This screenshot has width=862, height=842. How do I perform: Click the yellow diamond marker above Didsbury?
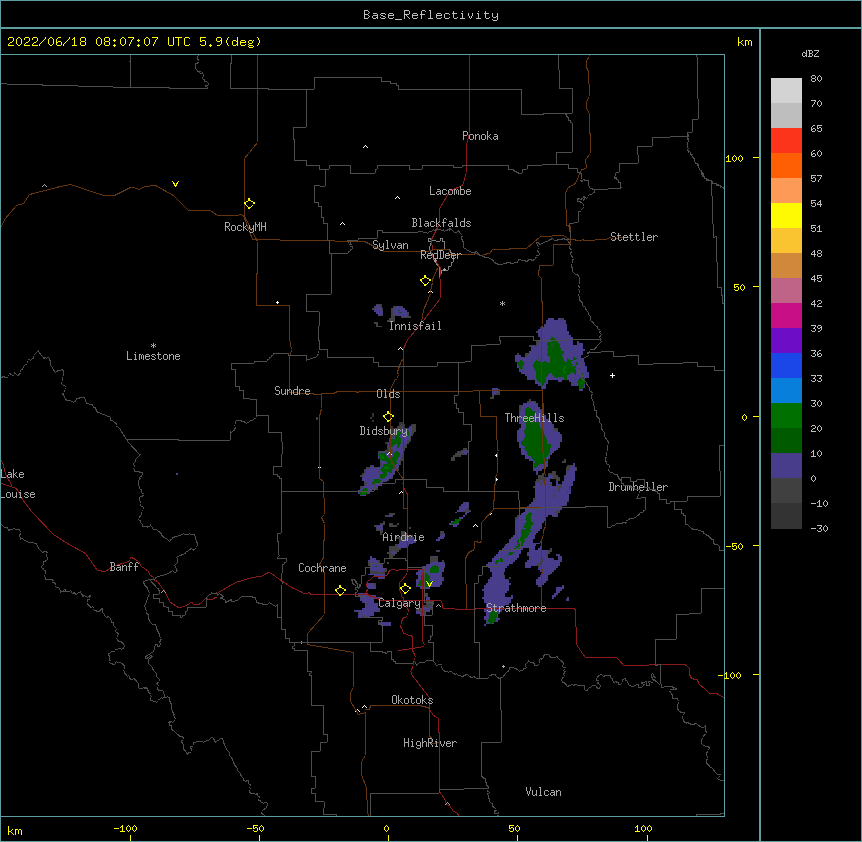point(388,417)
